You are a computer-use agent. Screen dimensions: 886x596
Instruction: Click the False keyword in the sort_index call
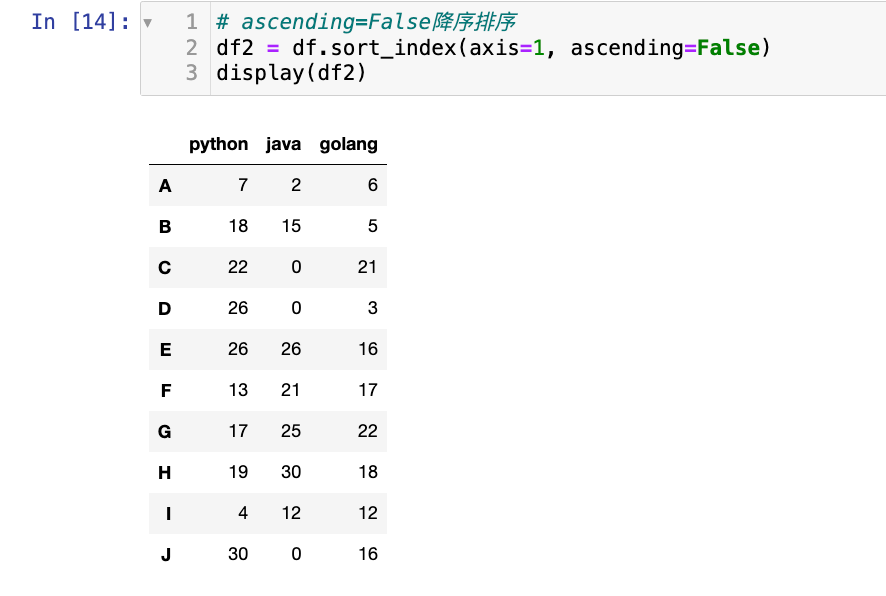click(x=728, y=47)
